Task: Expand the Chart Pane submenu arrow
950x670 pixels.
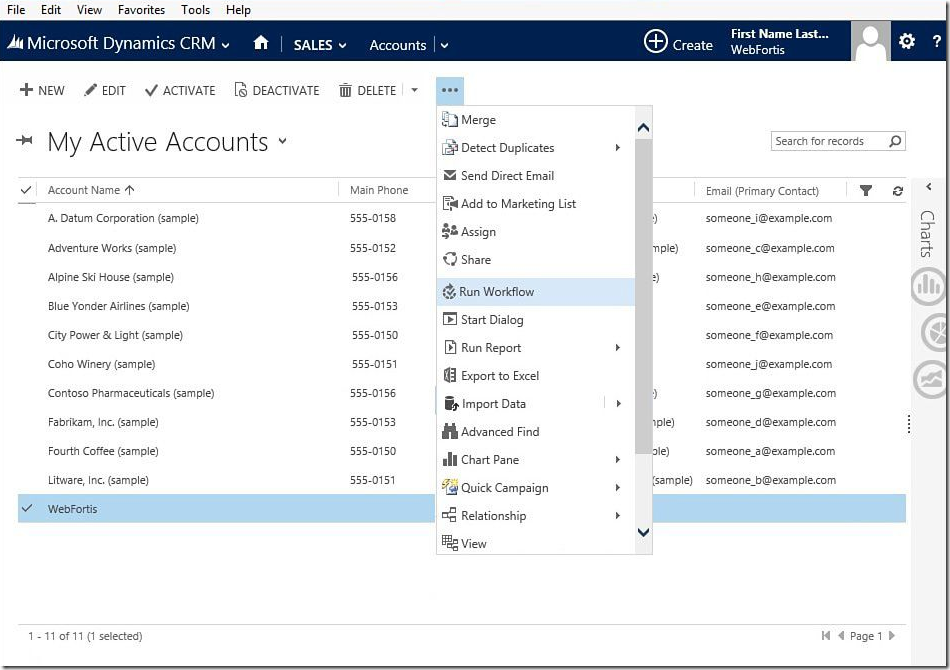Action: pos(617,459)
